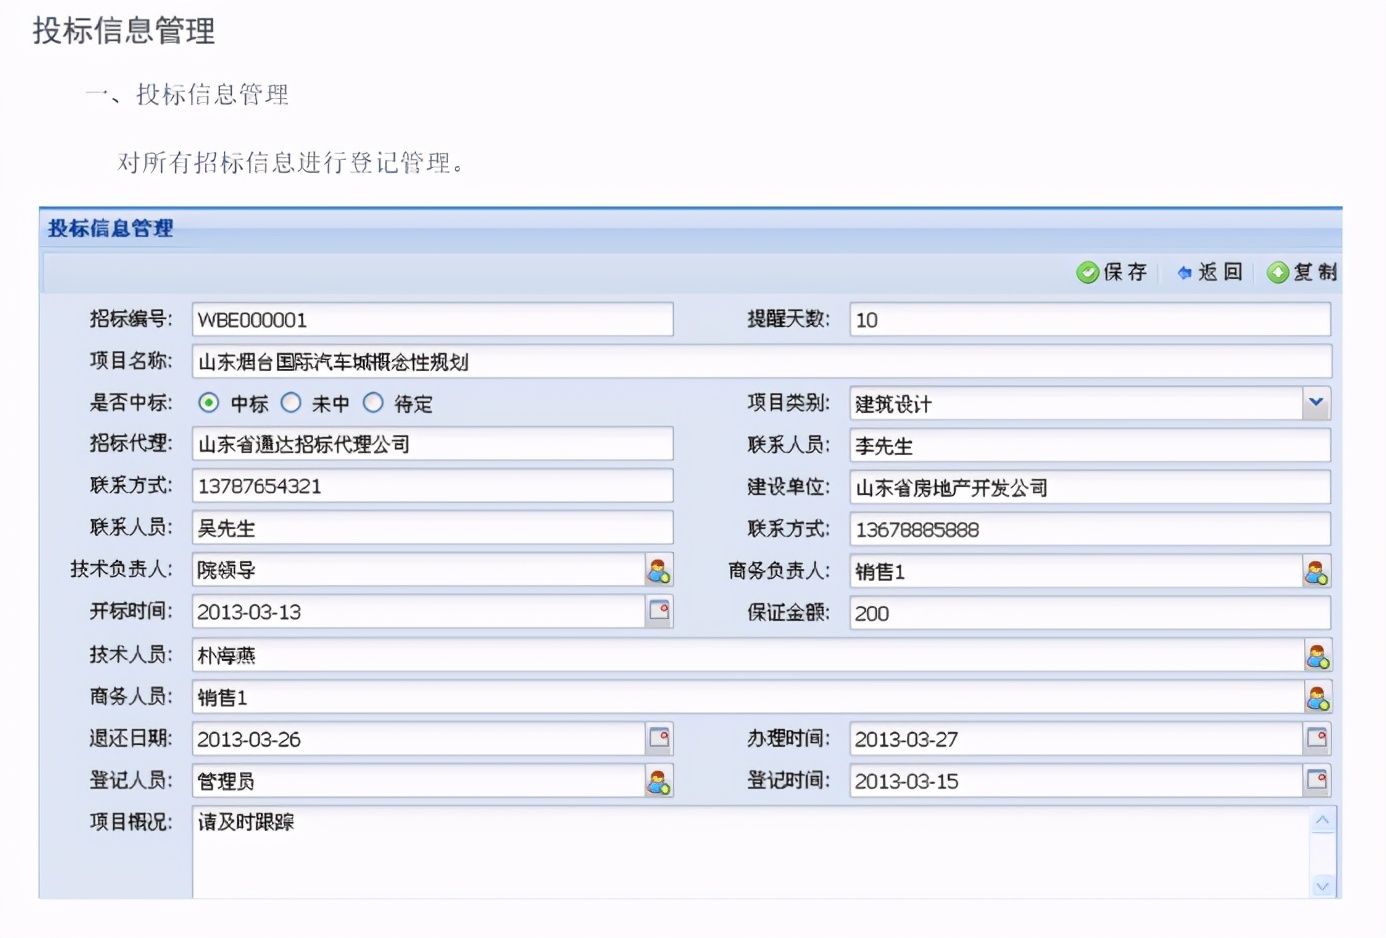Screen dimensions: 1386x938
Task: Open the person picker for 技术负责人
Action: (x=658, y=570)
